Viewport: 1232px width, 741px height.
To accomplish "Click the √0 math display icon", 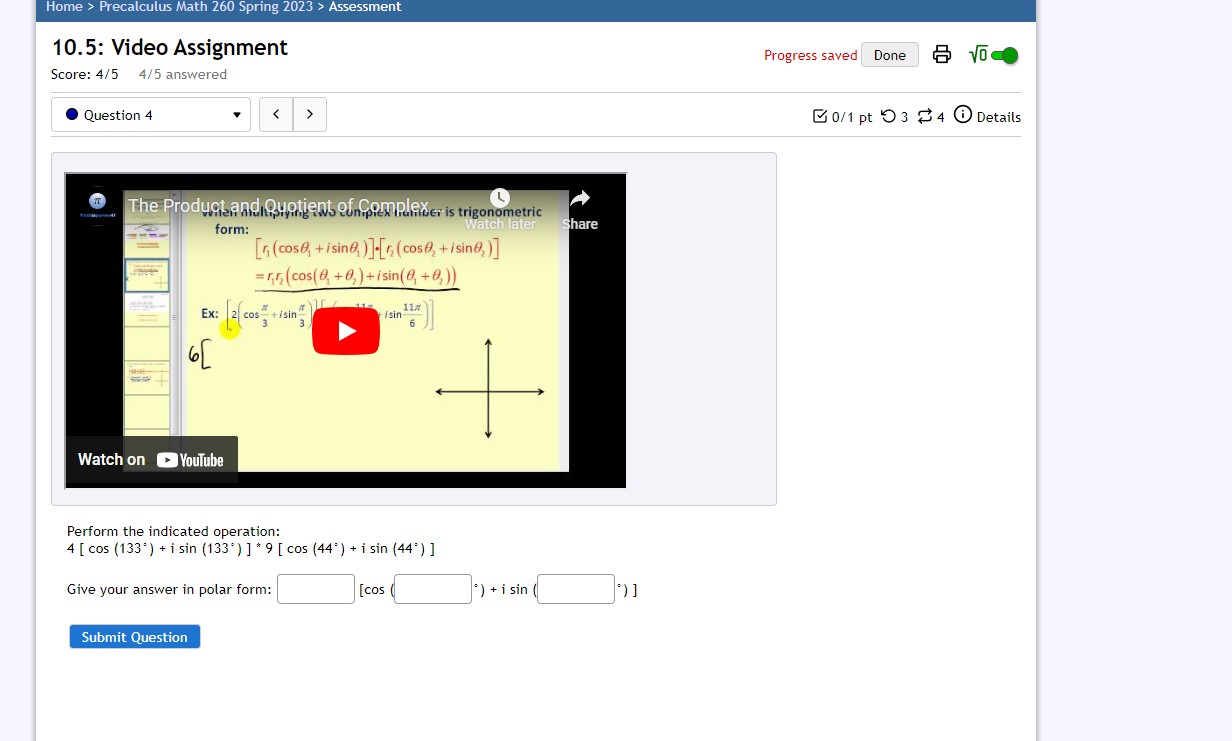I will tap(978, 55).
